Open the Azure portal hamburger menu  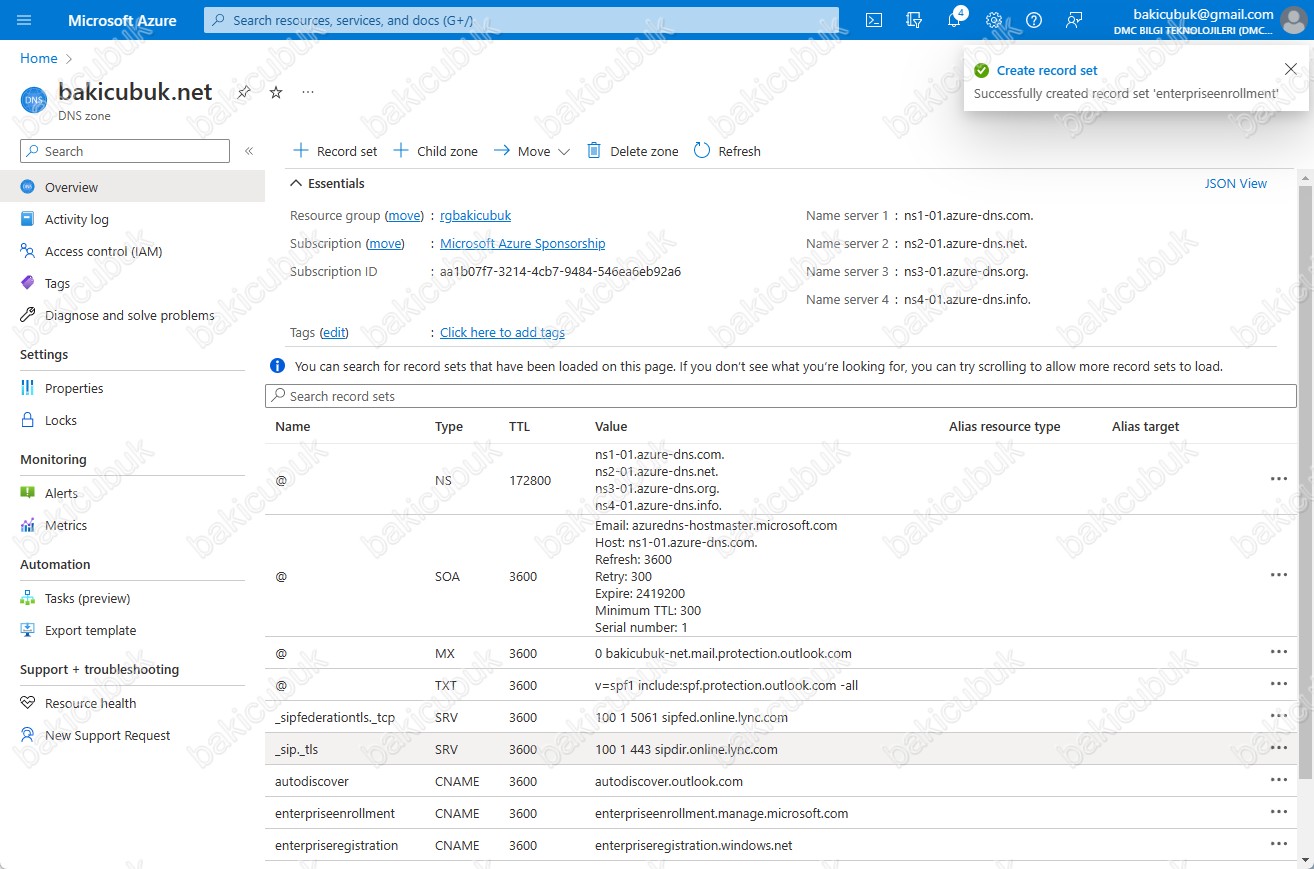[24, 20]
